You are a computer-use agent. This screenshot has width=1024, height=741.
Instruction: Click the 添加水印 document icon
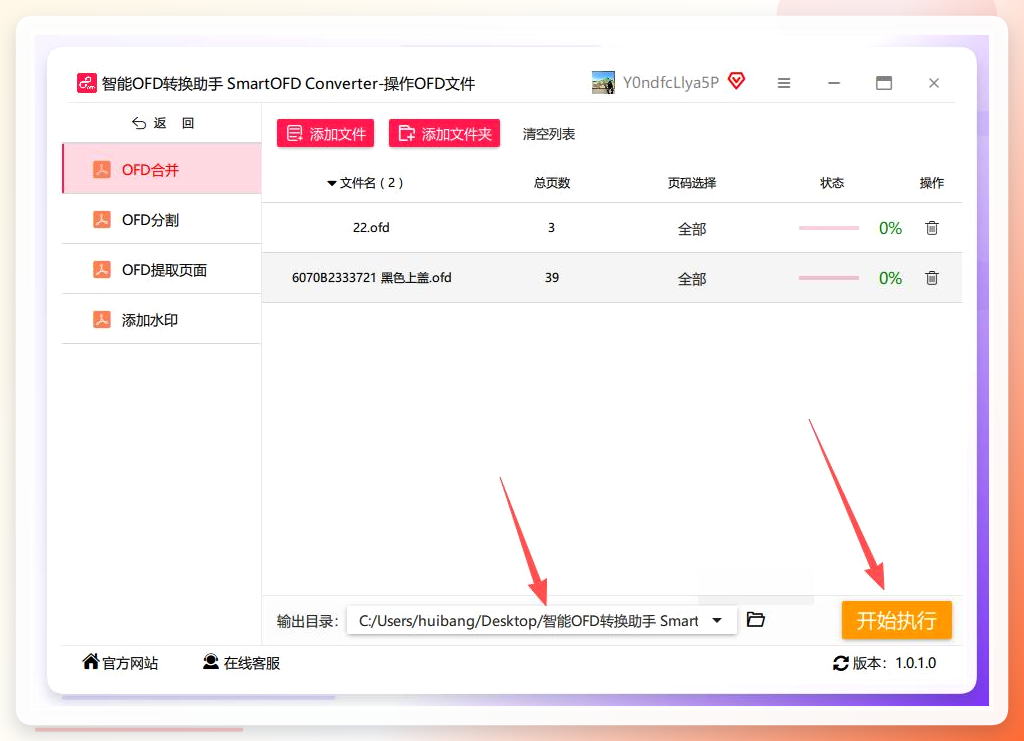pyautogui.click(x=101, y=319)
